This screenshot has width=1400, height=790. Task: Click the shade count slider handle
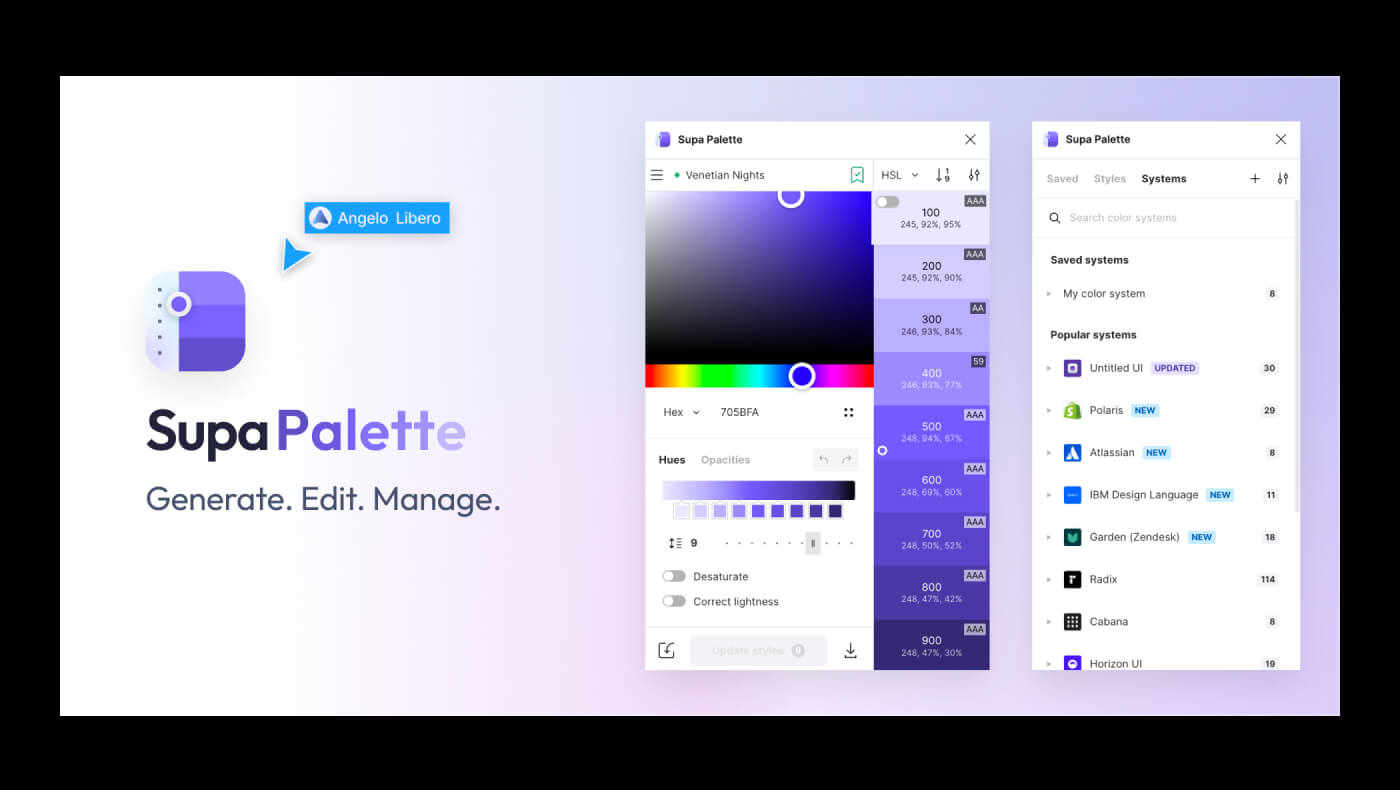click(x=813, y=543)
